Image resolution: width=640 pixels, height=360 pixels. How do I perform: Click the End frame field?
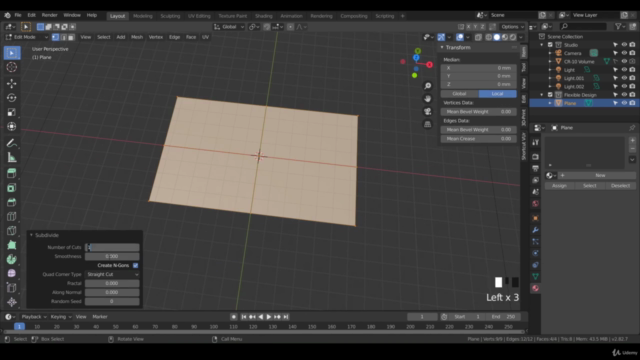[x=503, y=317]
